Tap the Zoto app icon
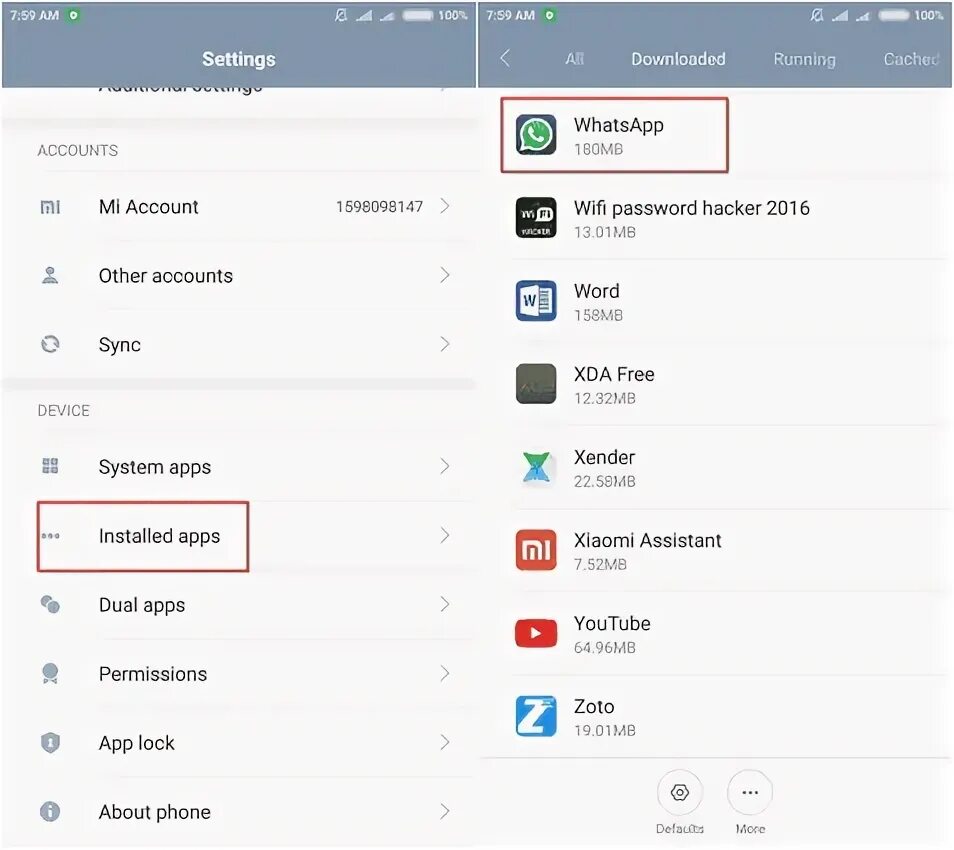Image resolution: width=954 pixels, height=850 pixels. point(535,716)
